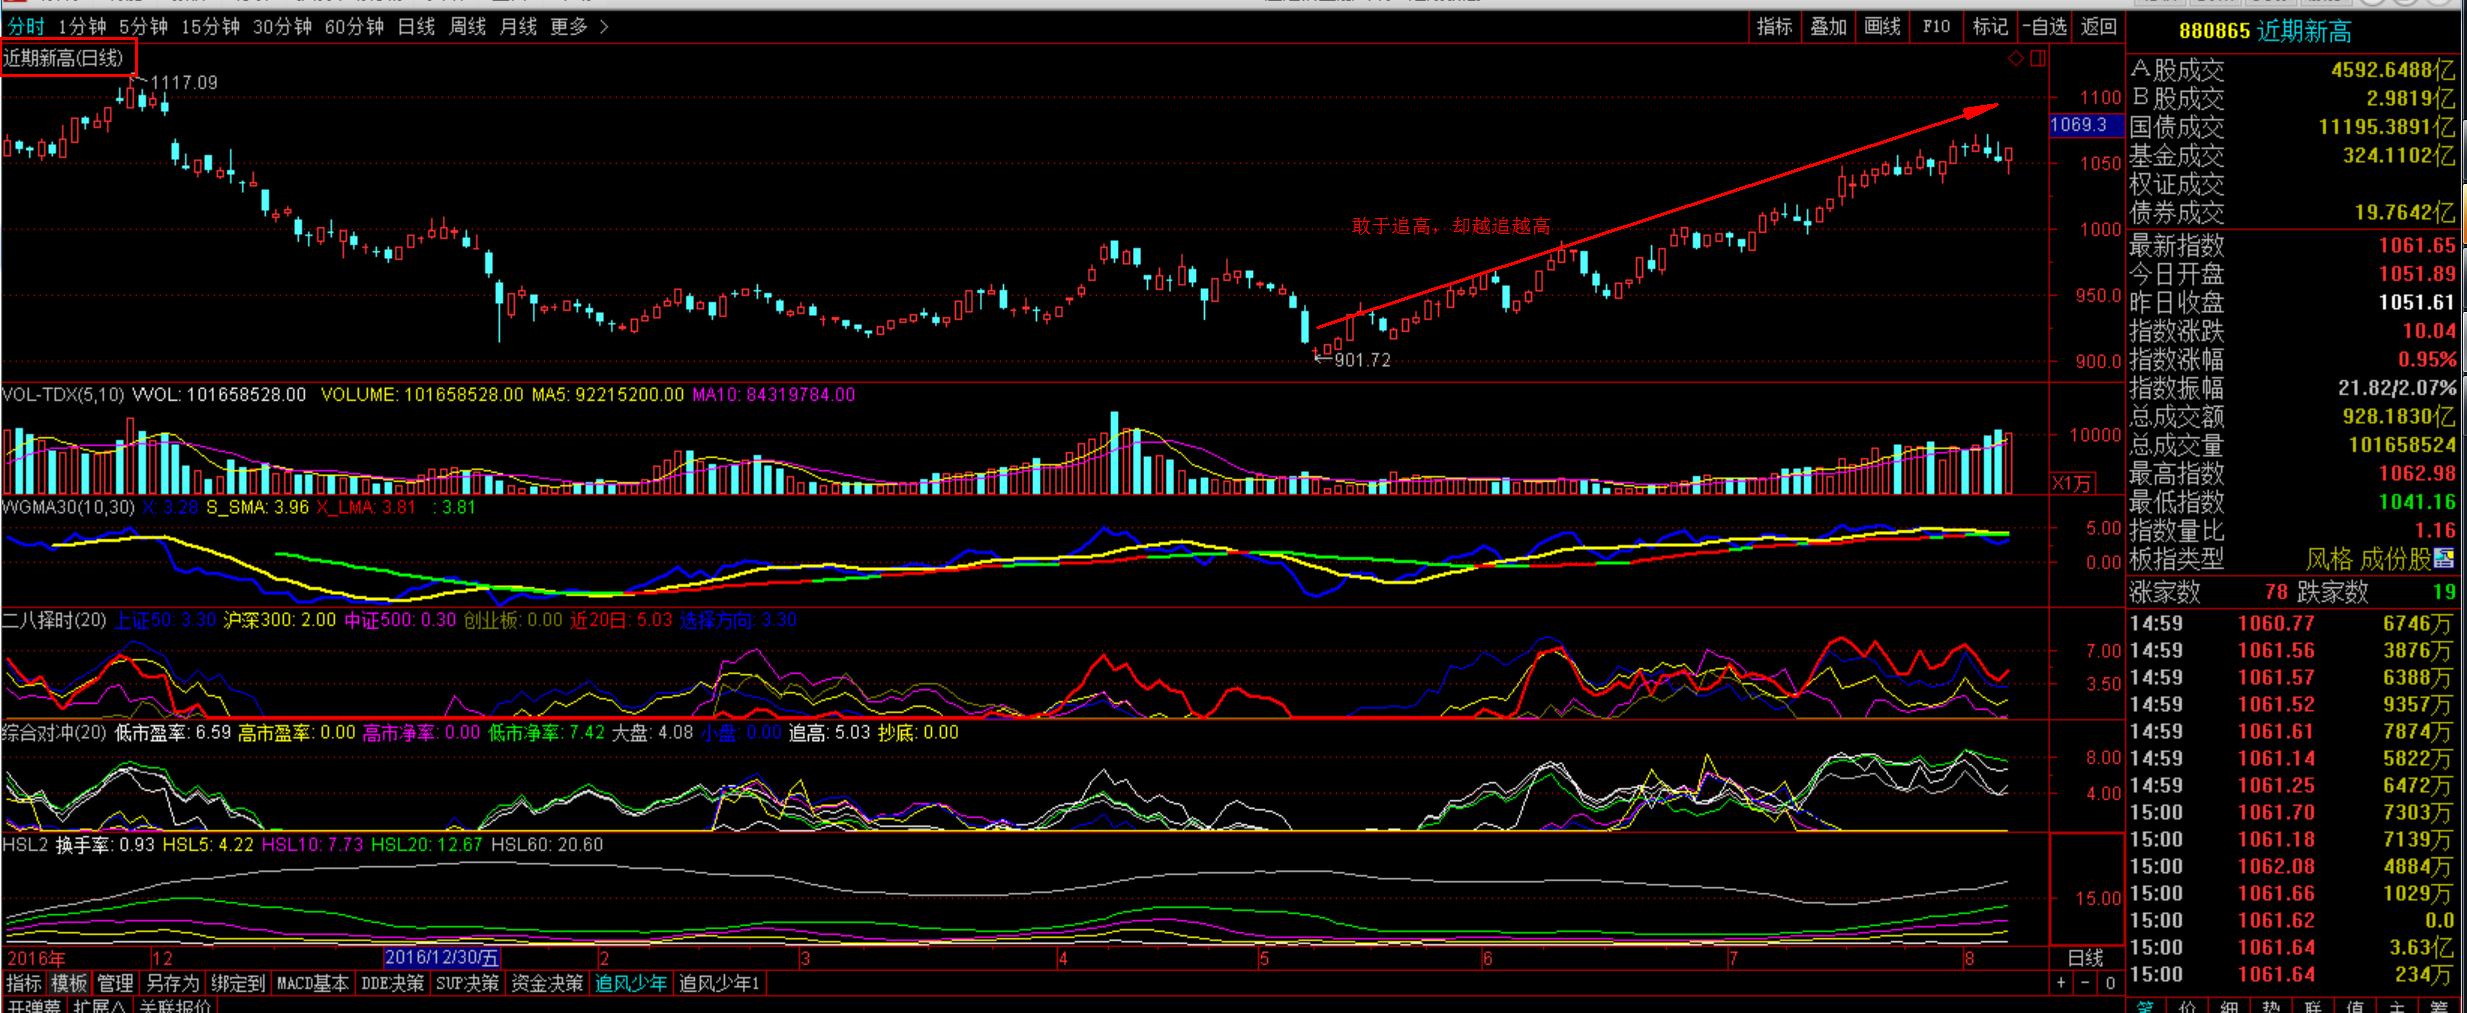Image resolution: width=2467 pixels, height=1013 pixels.
Task: Click the 0 reset button under 日线
Action: pos(2110,983)
